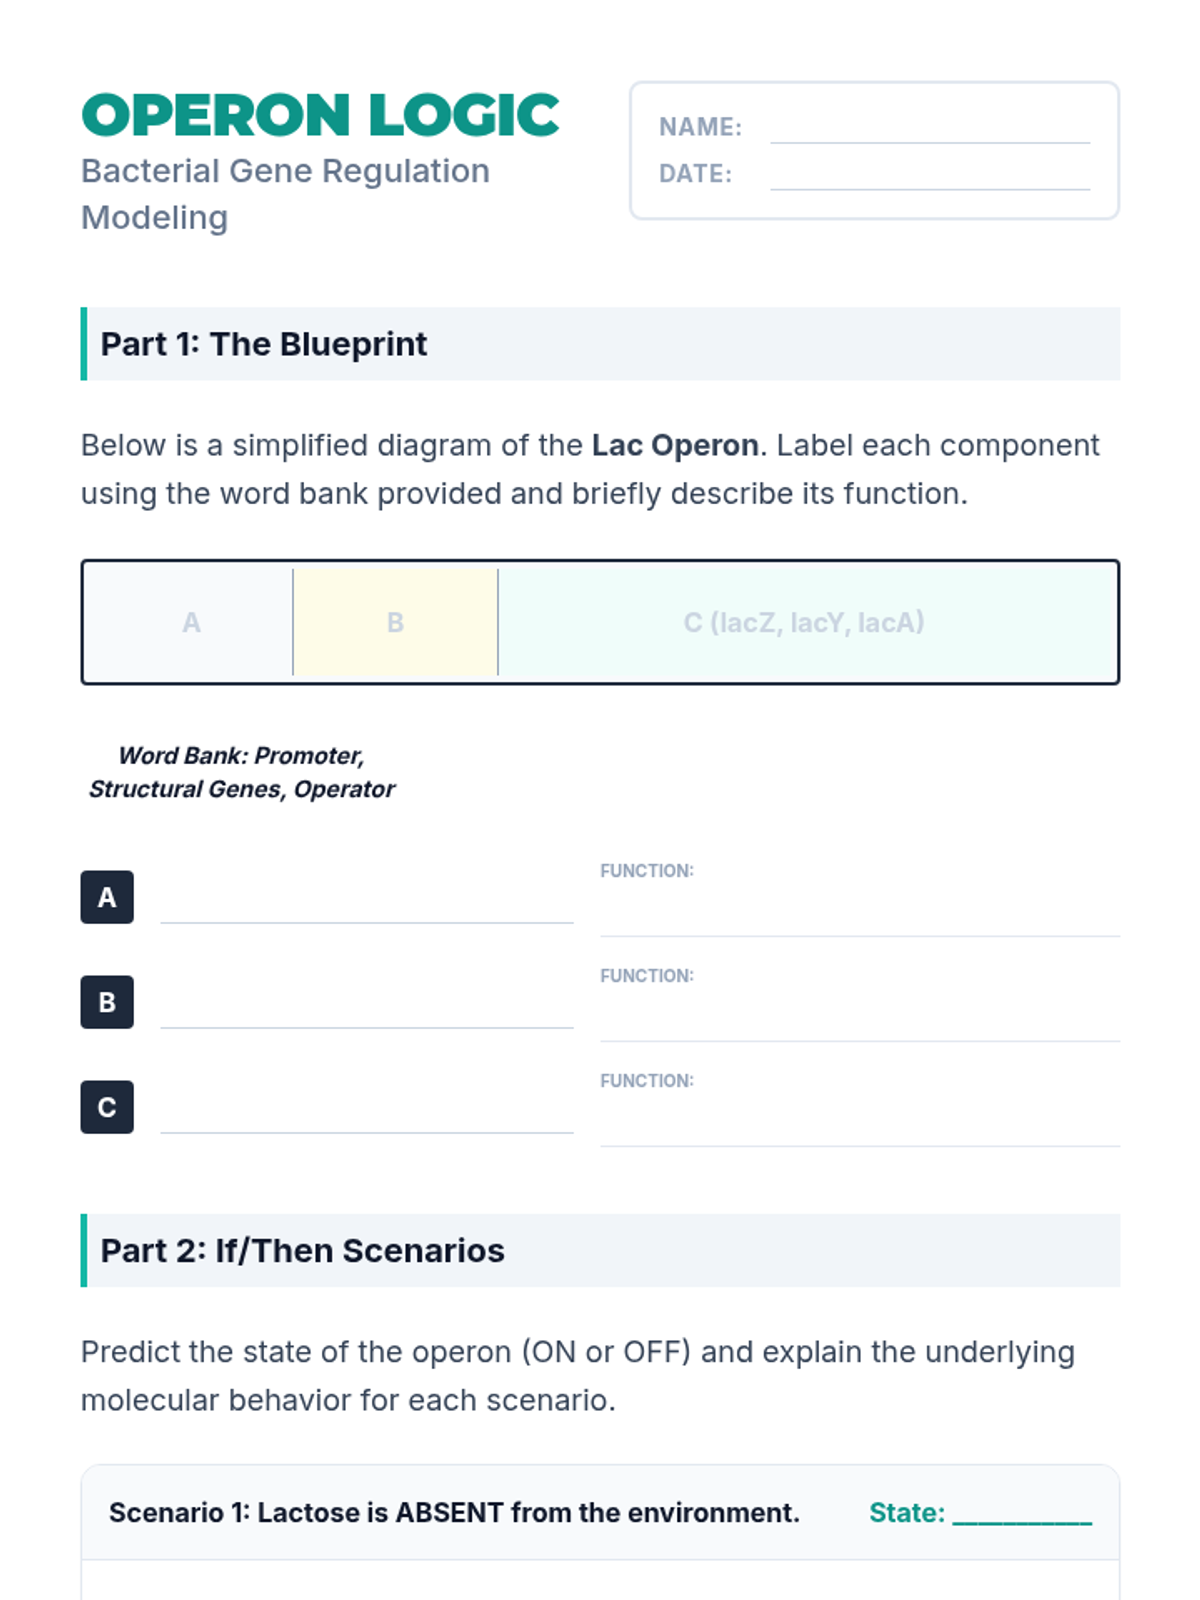Image resolution: width=1200 pixels, height=1600 pixels.
Task: Click the OPERON LOGIC title
Action: [320, 116]
